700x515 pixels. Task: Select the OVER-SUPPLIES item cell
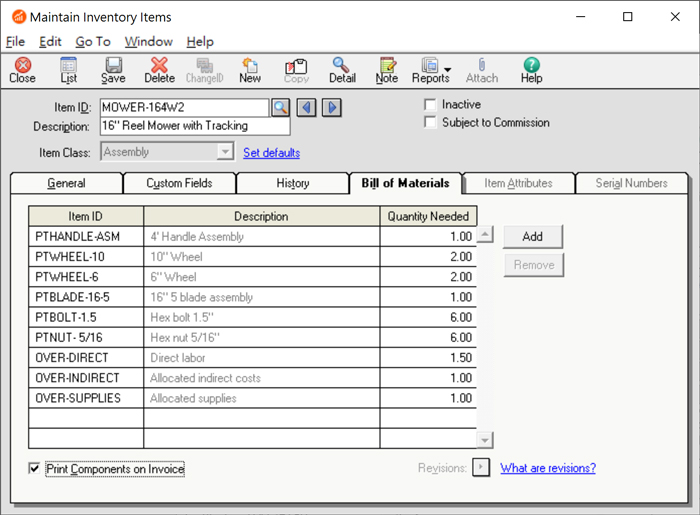coord(86,398)
